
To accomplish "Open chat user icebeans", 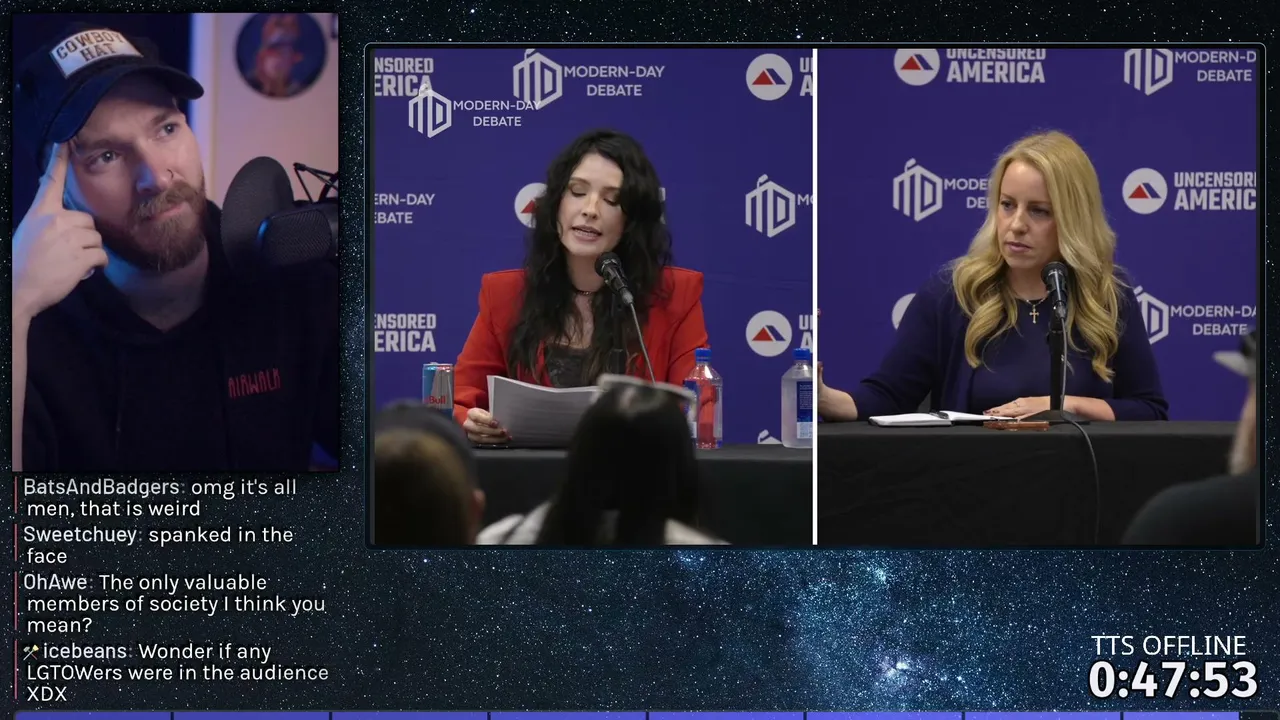I will coord(86,652).
